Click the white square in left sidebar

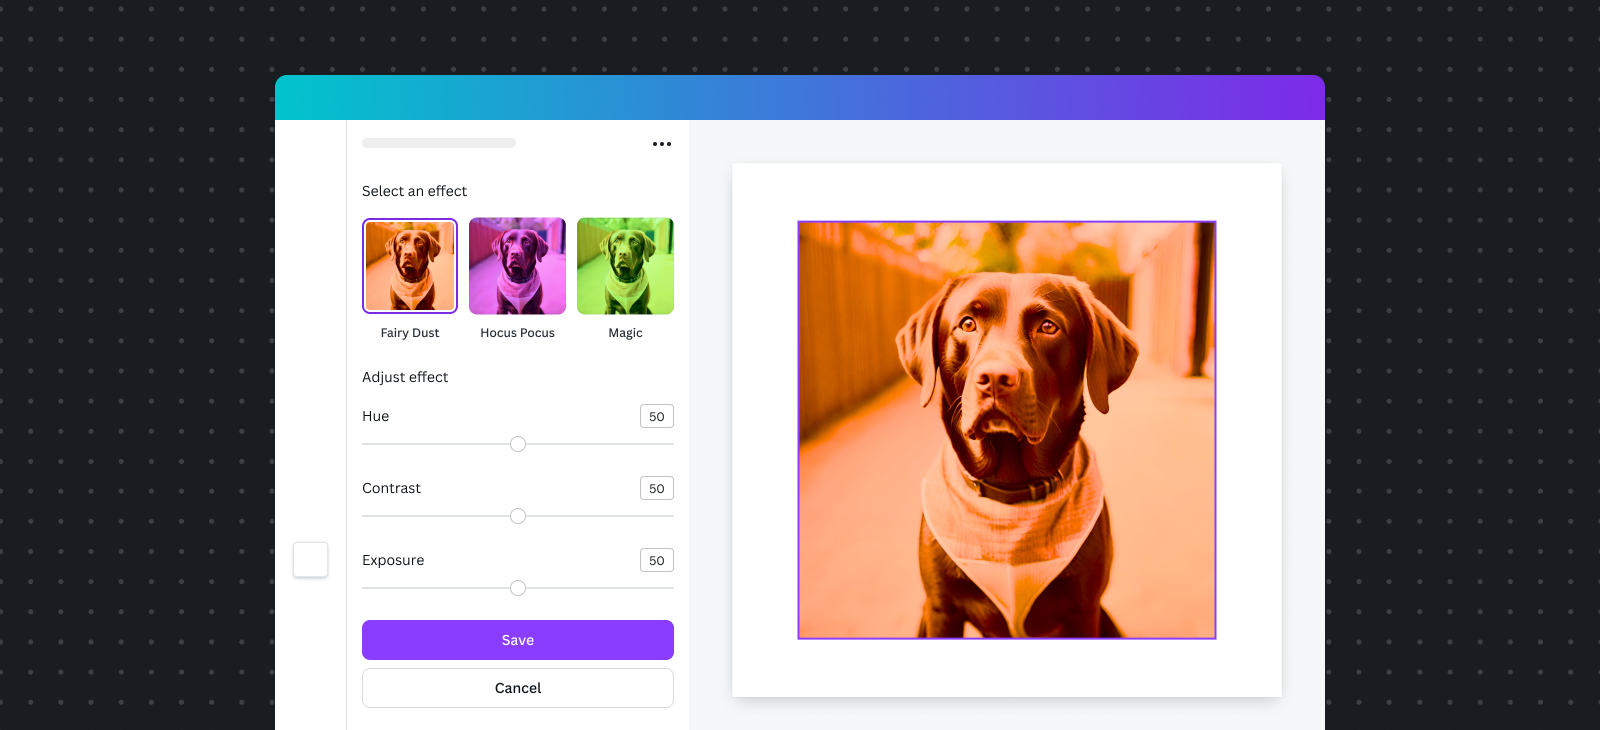pyautogui.click(x=311, y=560)
